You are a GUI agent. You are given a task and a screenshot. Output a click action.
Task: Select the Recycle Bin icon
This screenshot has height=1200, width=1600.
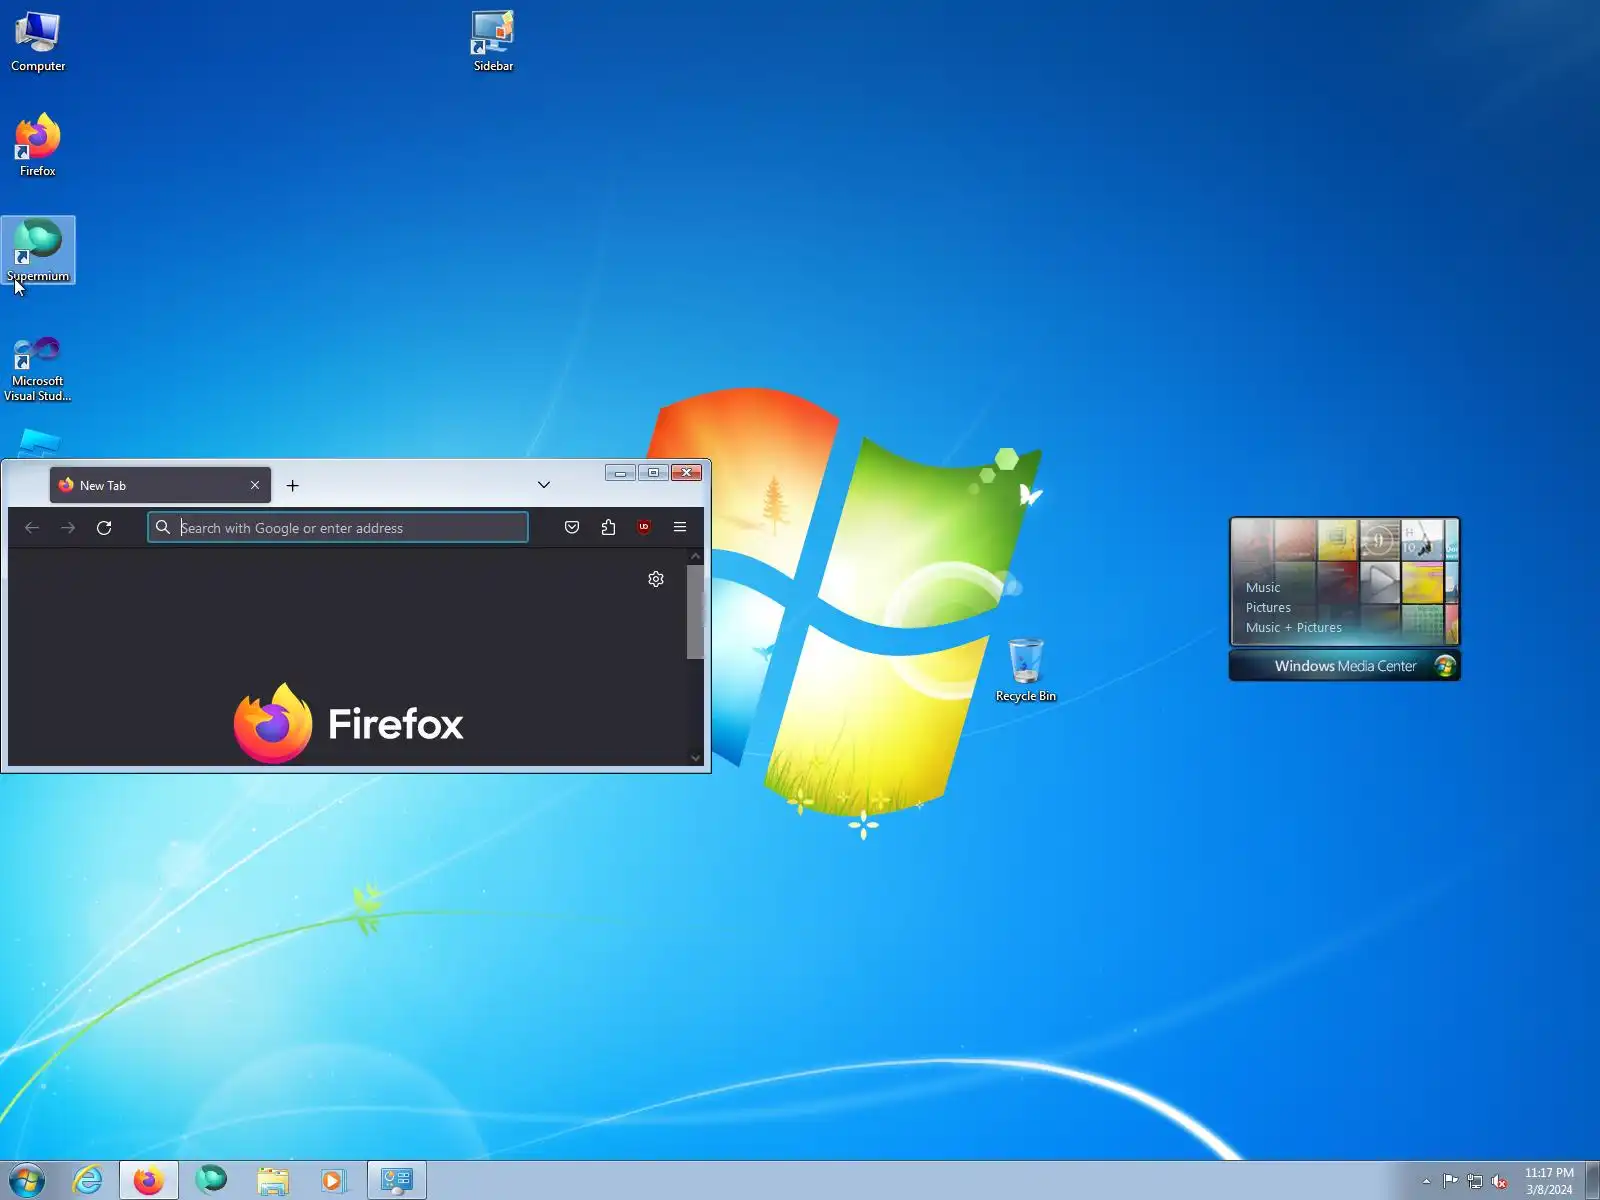click(1025, 670)
